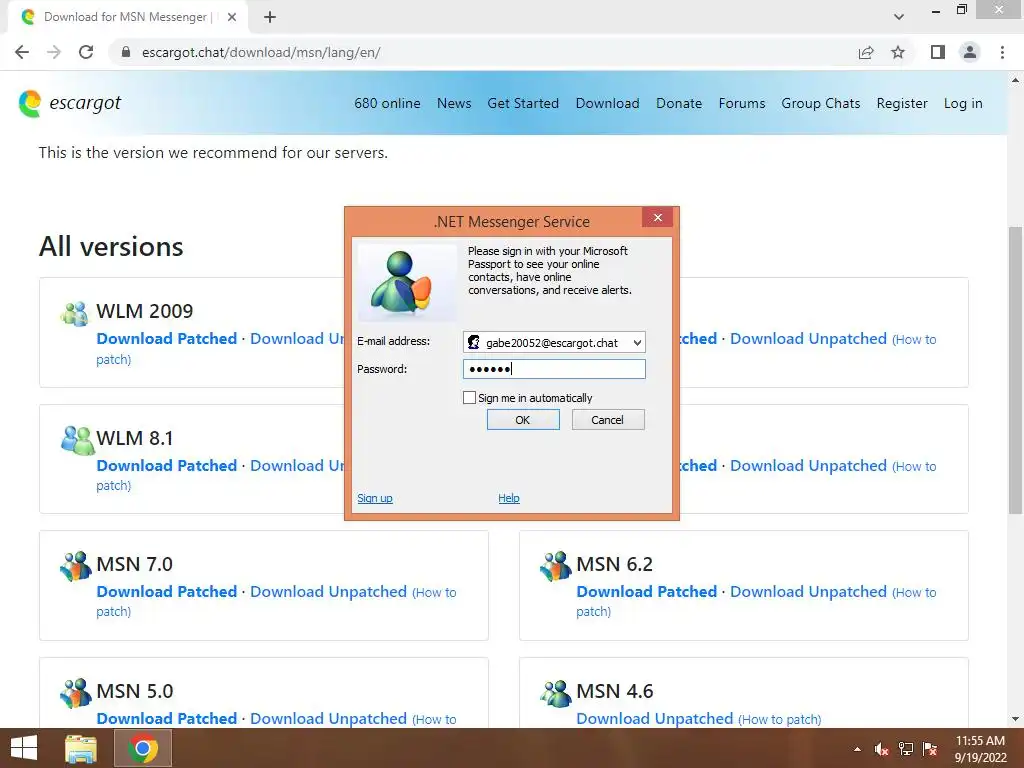Download Unpatched MSN 6.2
The height and width of the screenshot is (768, 1024).
tap(808, 592)
